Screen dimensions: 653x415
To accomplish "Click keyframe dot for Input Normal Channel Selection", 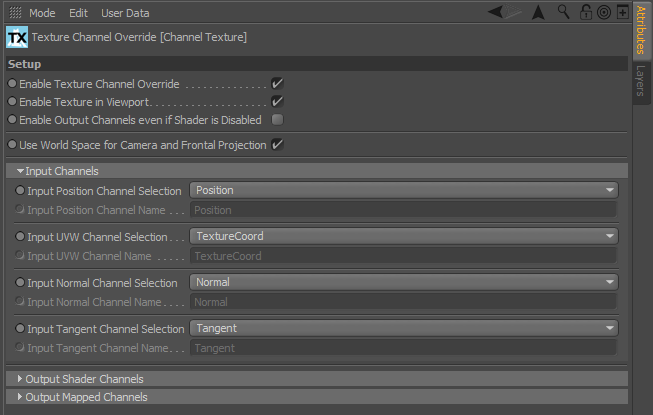I will [x=20, y=282].
